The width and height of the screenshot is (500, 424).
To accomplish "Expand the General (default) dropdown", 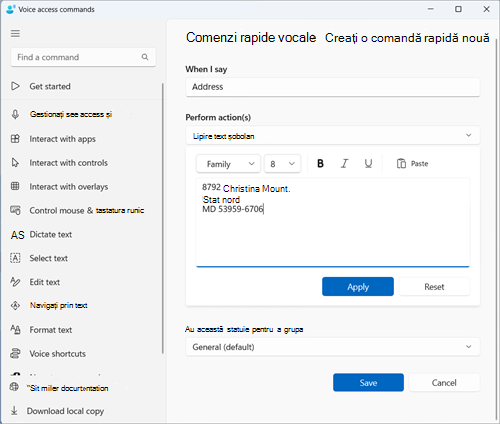I will pyautogui.click(x=333, y=347).
